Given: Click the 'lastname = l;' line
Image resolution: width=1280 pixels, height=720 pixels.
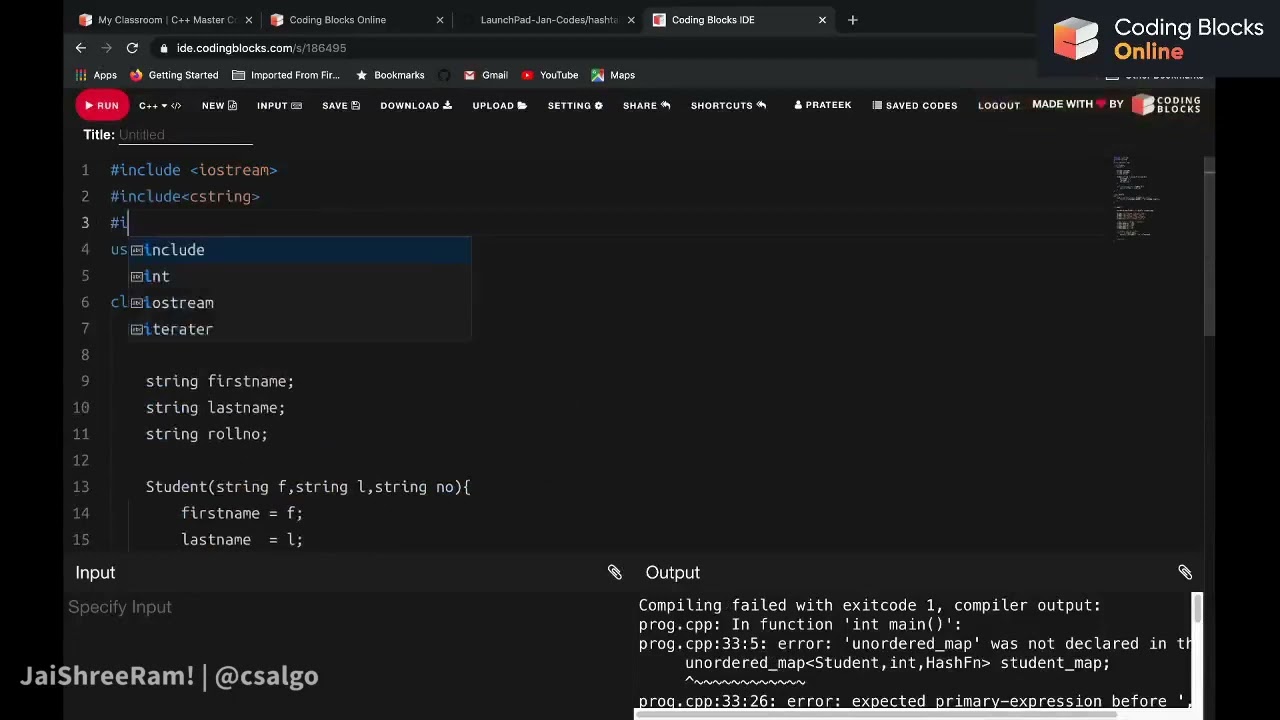Looking at the screenshot, I should (242, 540).
